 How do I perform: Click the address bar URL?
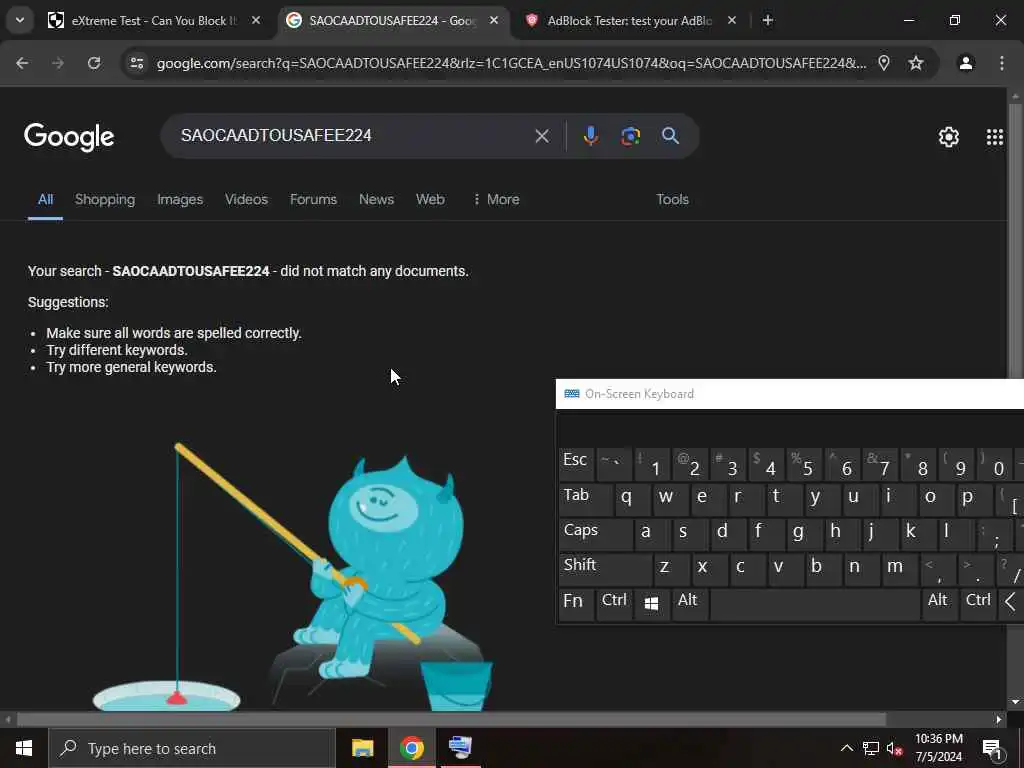click(x=511, y=63)
